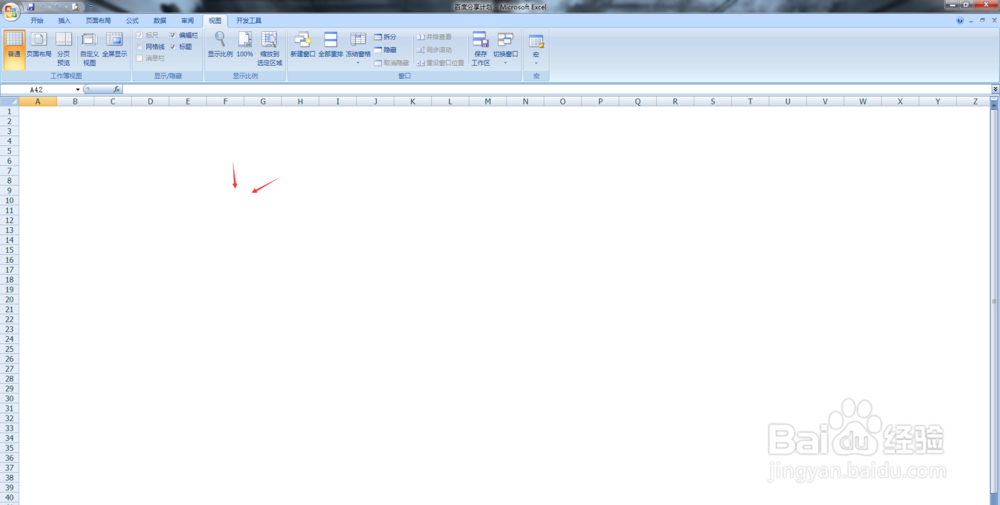The height and width of the screenshot is (505, 1000).
Task: Select row 20 header
Action: (x=10, y=299)
